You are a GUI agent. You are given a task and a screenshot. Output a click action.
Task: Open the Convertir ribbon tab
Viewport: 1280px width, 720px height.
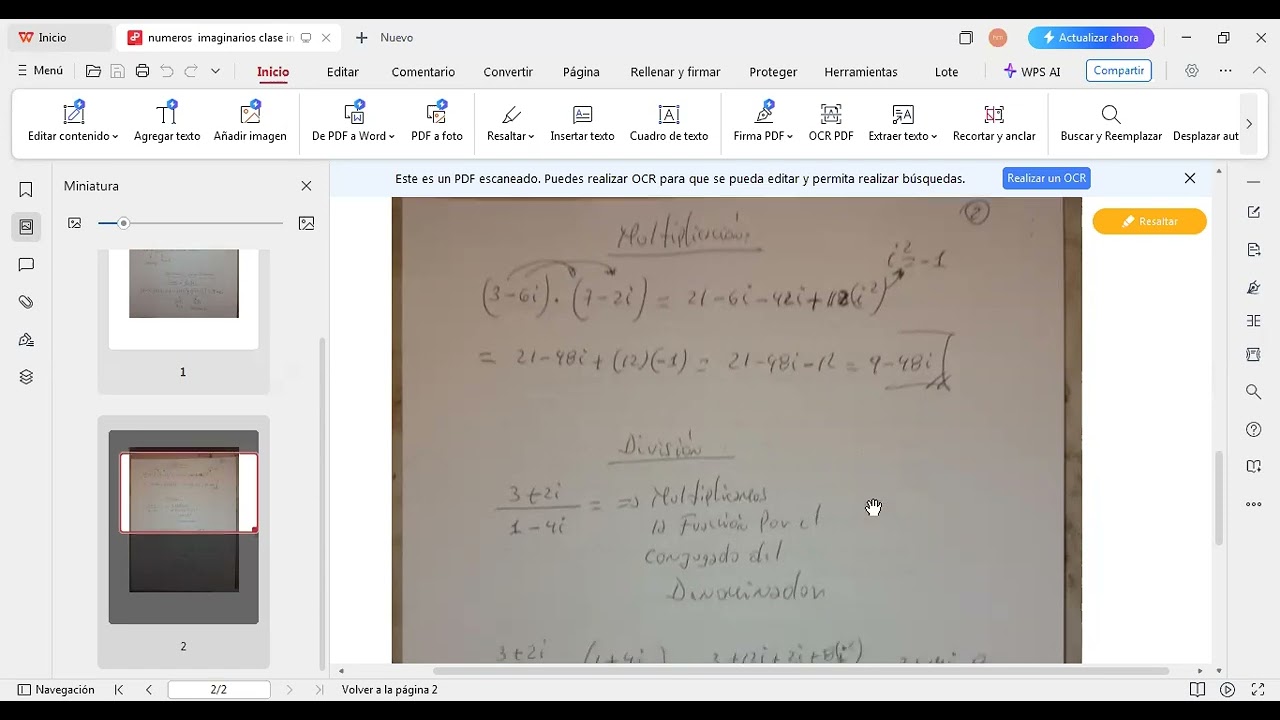point(508,72)
